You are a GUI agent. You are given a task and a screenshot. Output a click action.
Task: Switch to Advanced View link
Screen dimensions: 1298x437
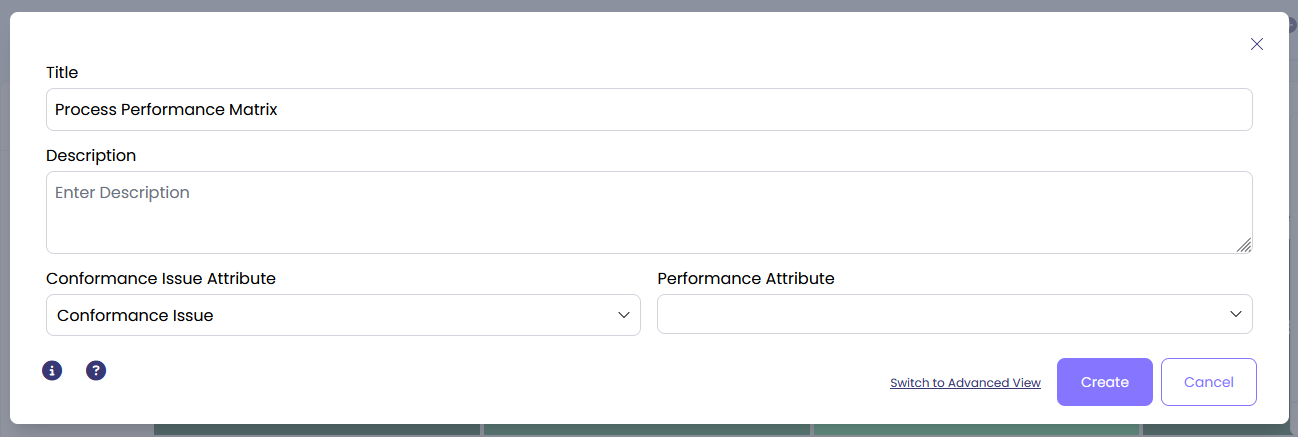[965, 383]
